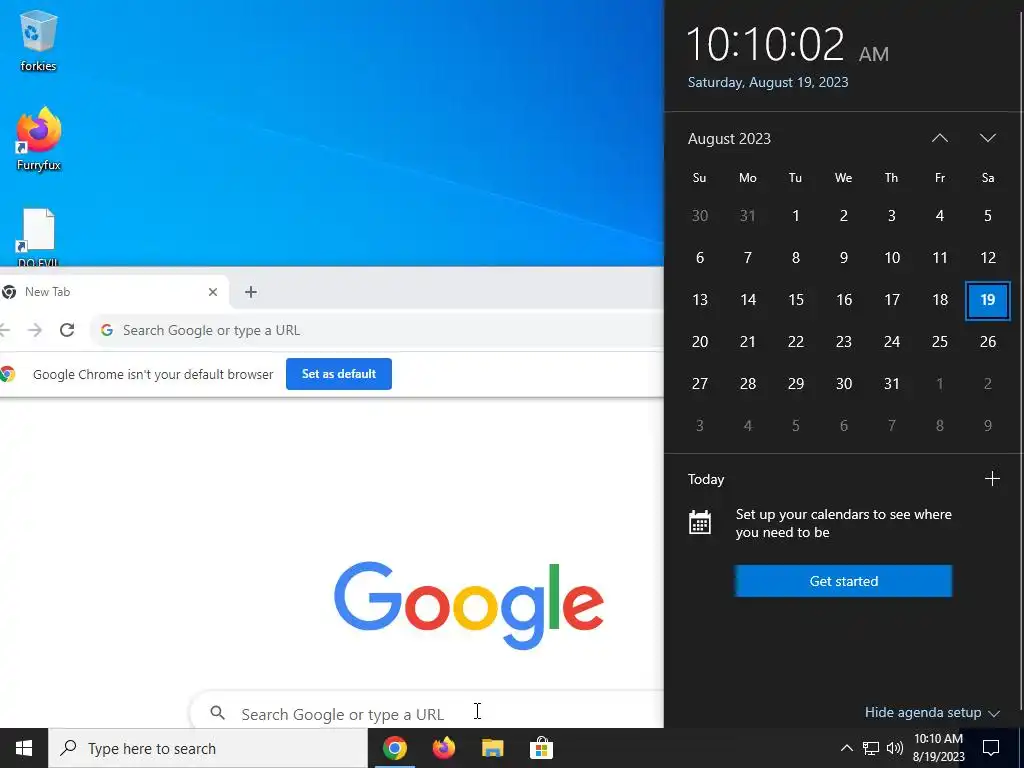Open a new Chrome tab with plus button
This screenshot has height=768, width=1024.
[251, 292]
